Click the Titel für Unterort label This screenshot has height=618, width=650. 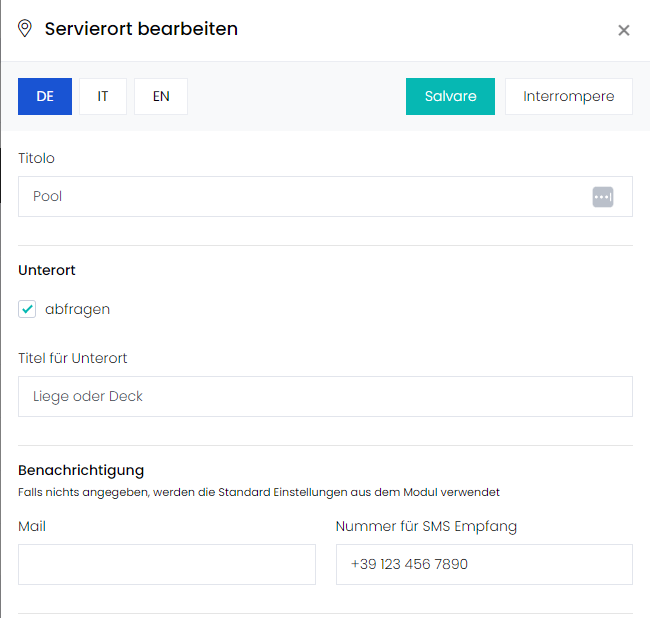pos(73,358)
